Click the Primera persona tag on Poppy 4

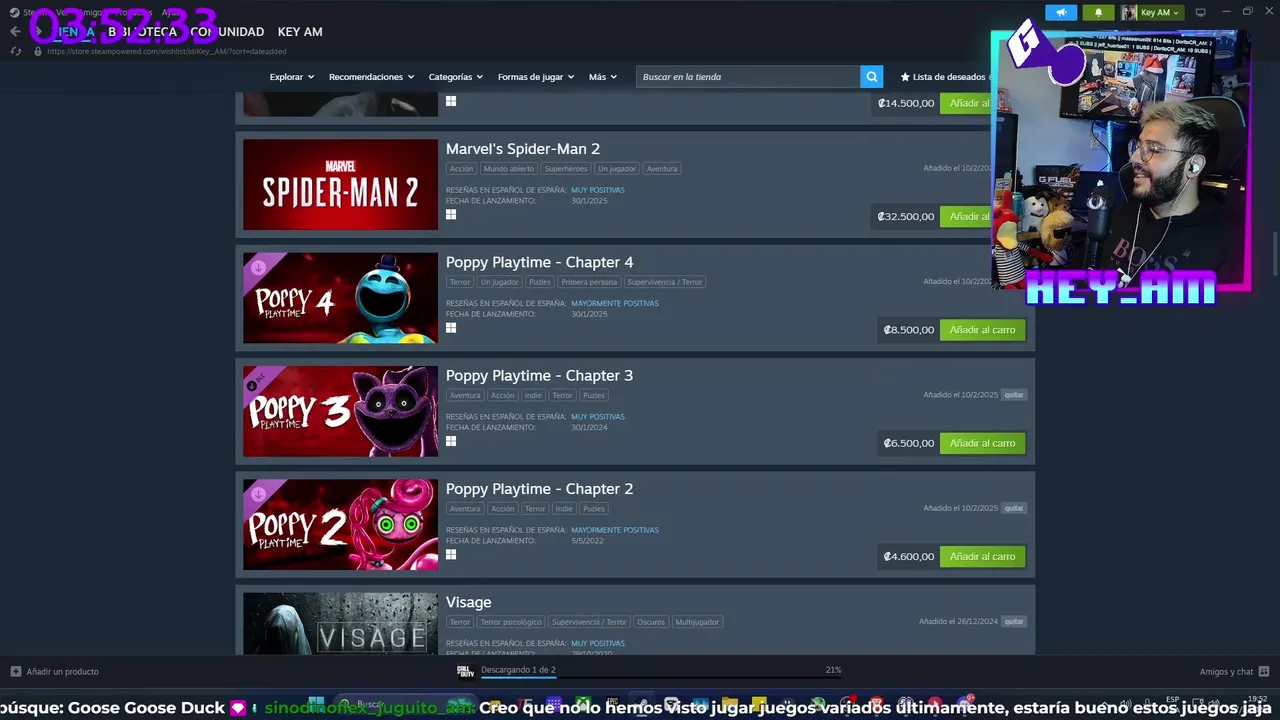point(589,282)
